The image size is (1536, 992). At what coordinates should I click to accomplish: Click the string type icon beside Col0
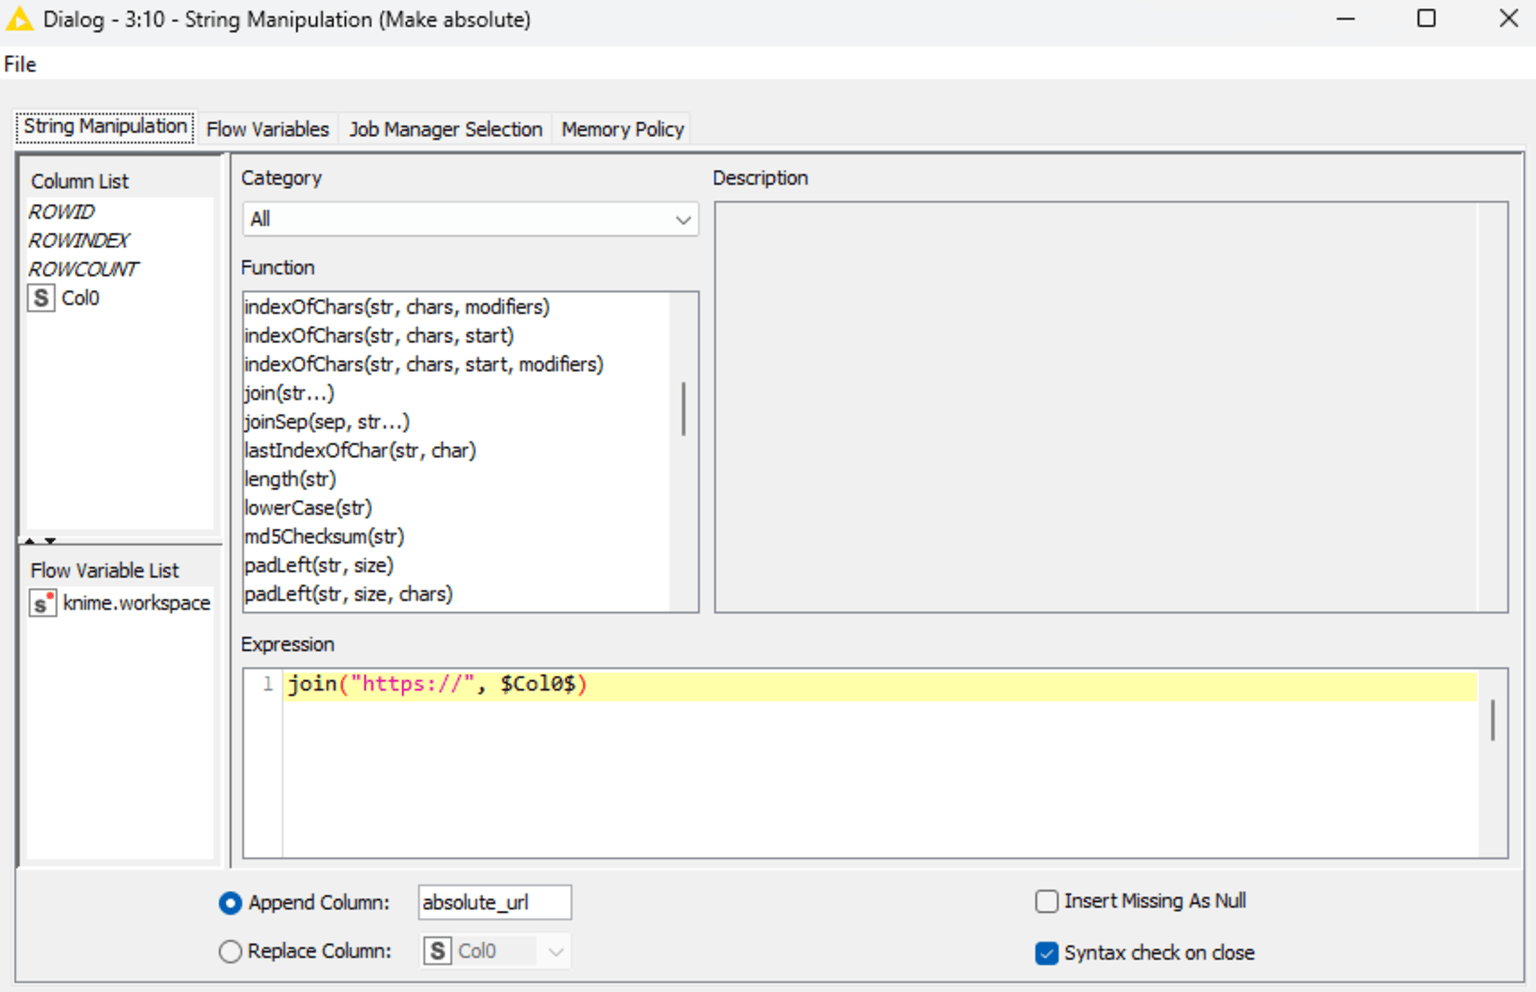coord(41,298)
